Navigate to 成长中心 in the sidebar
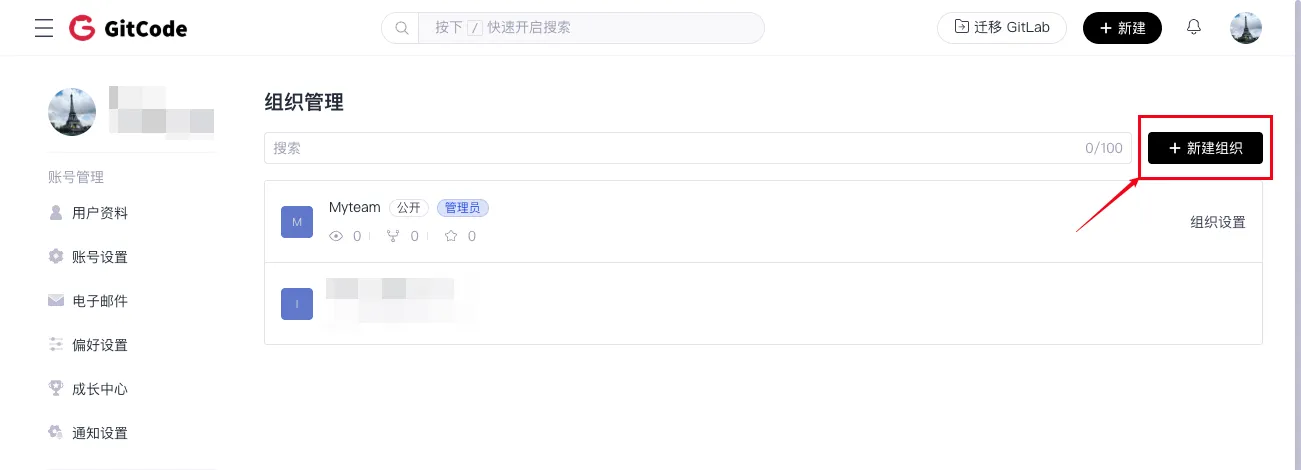The height and width of the screenshot is (470, 1301). pyautogui.click(x=100, y=389)
